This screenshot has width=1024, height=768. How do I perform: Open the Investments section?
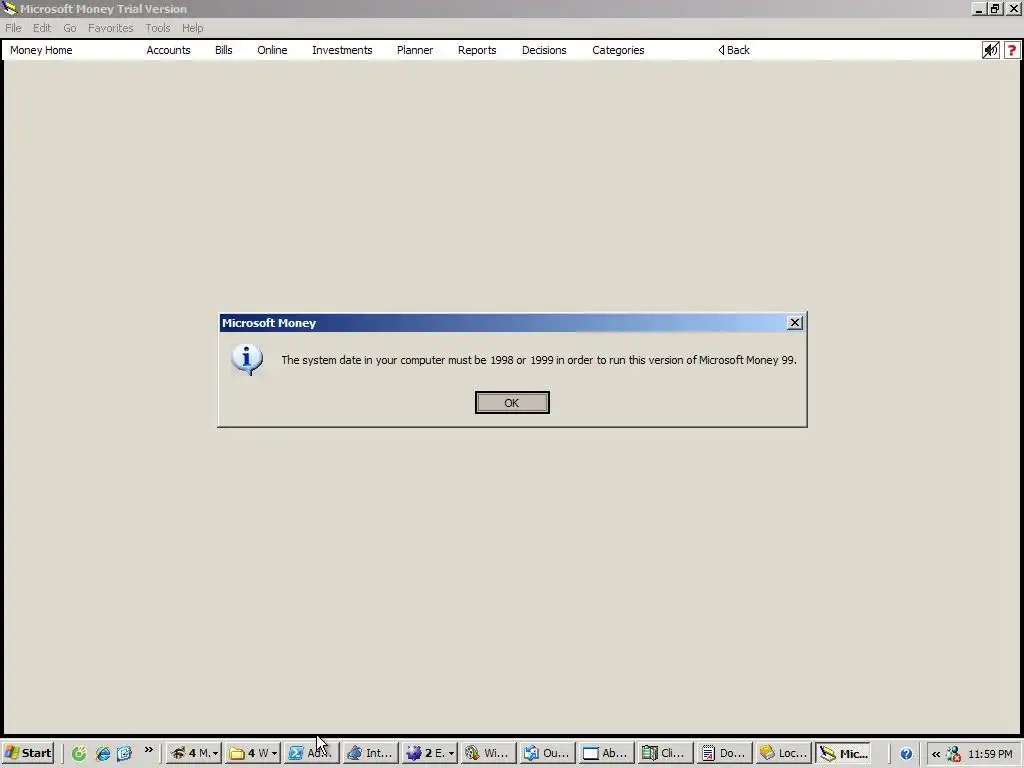[x=342, y=50]
